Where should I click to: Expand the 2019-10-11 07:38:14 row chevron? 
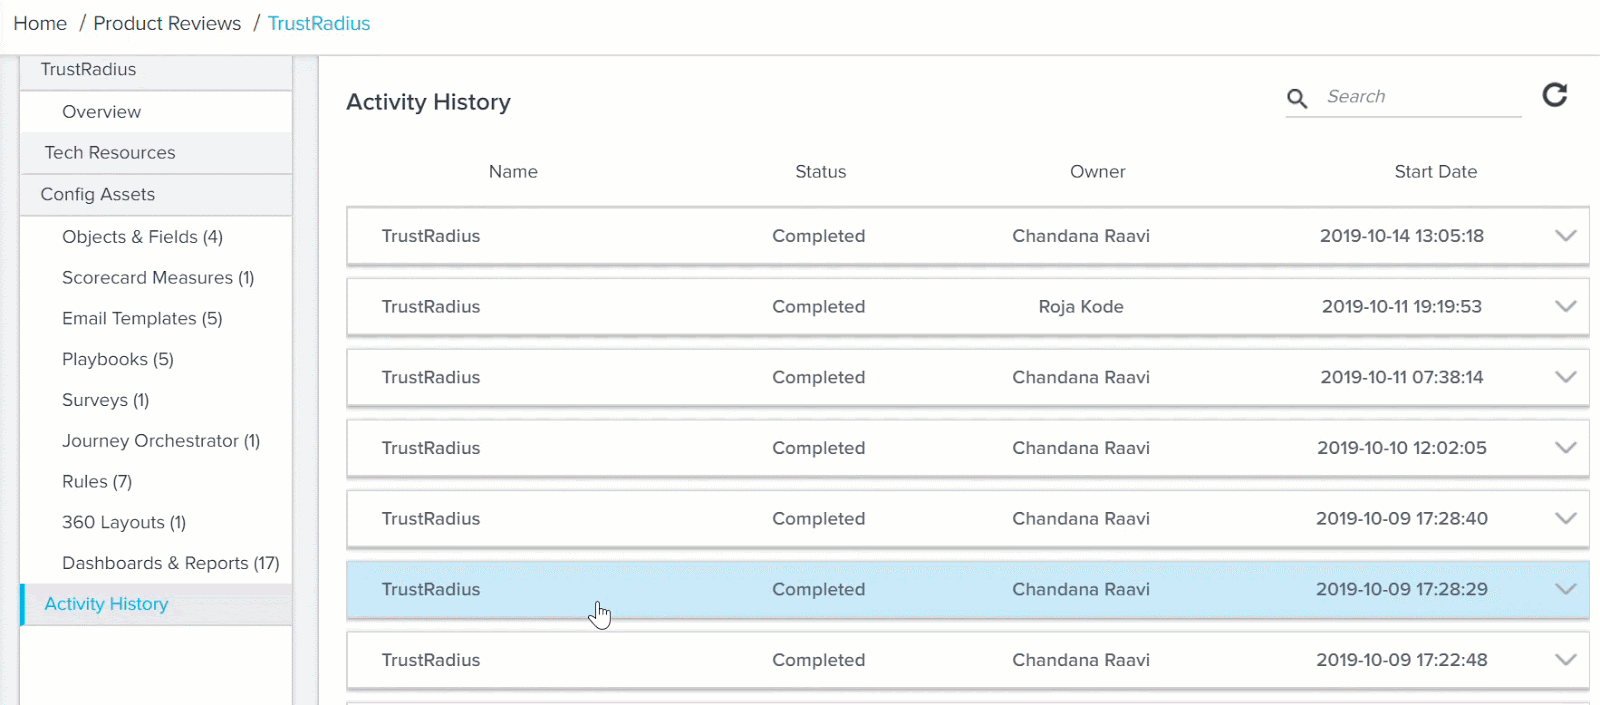(x=1566, y=377)
